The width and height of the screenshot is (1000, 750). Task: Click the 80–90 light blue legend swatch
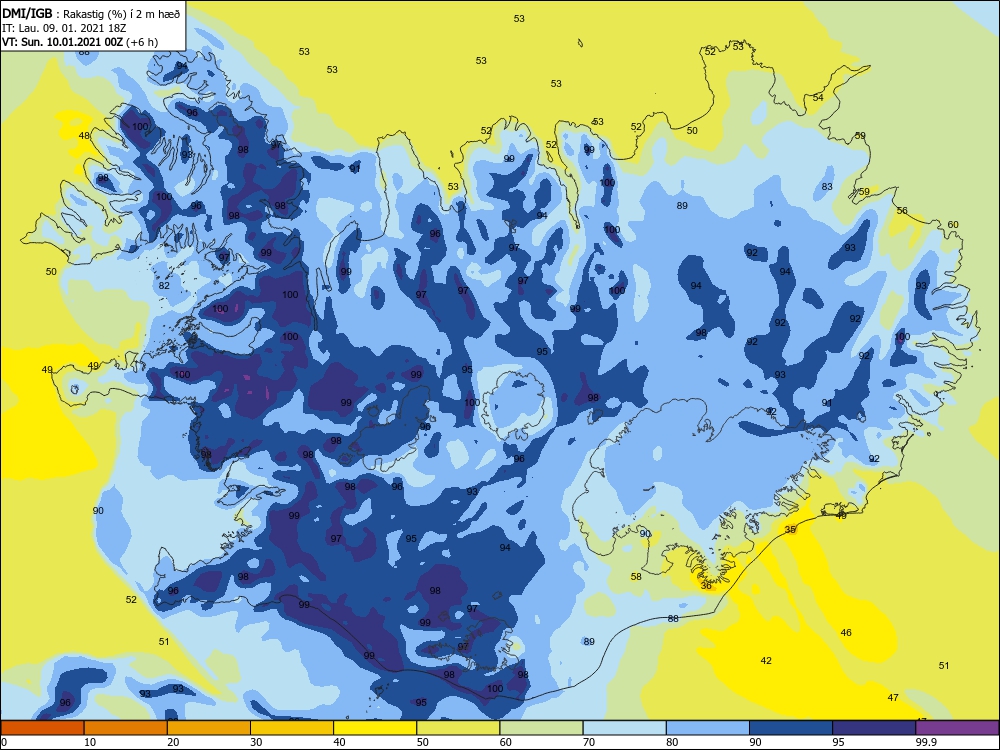707,728
